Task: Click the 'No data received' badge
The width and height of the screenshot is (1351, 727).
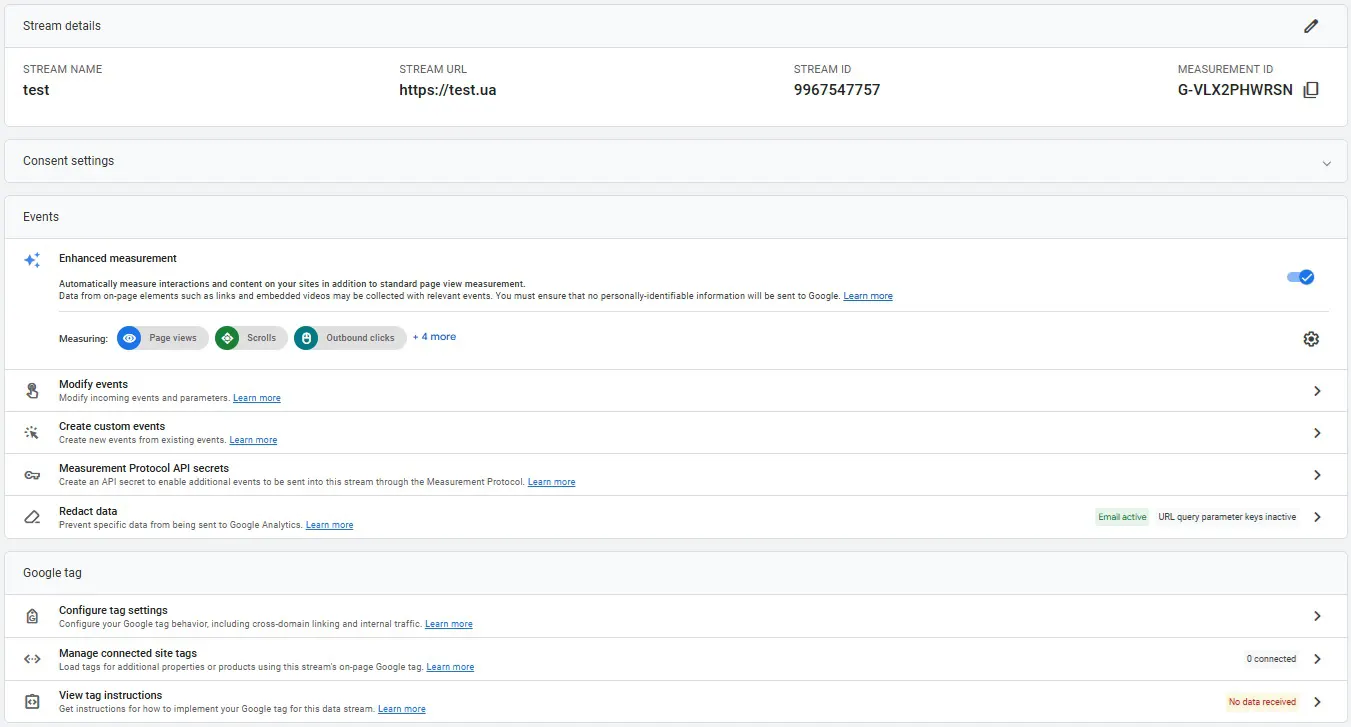Action: pyautogui.click(x=1262, y=702)
